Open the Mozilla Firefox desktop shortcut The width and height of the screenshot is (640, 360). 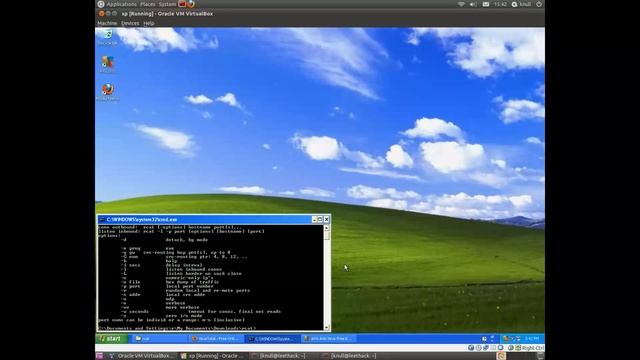tap(108, 92)
